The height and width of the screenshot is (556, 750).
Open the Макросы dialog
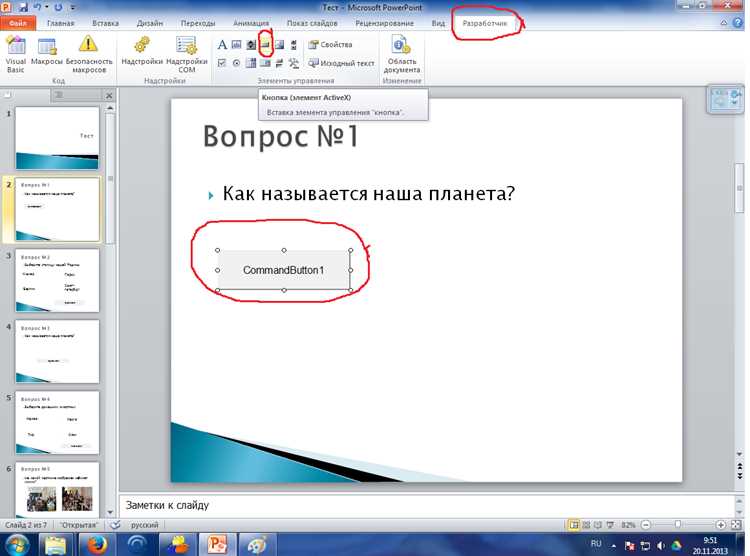pos(47,54)
